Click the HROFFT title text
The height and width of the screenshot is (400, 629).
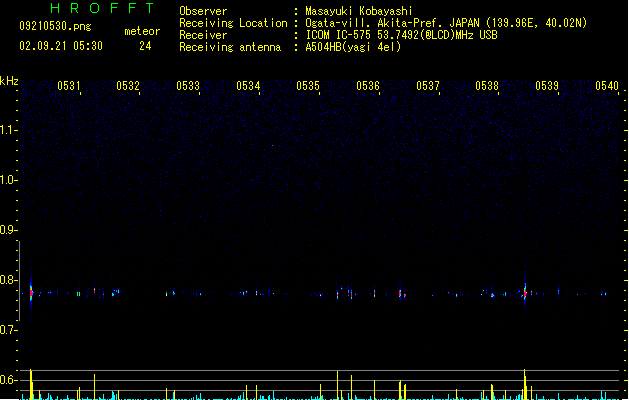point(102,8)
